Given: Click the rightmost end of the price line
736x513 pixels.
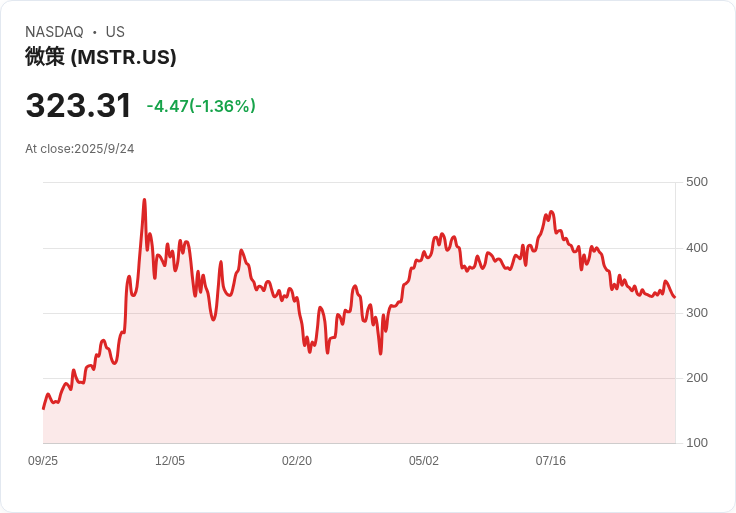Looking at the screenshot, I should click(674, 297).
